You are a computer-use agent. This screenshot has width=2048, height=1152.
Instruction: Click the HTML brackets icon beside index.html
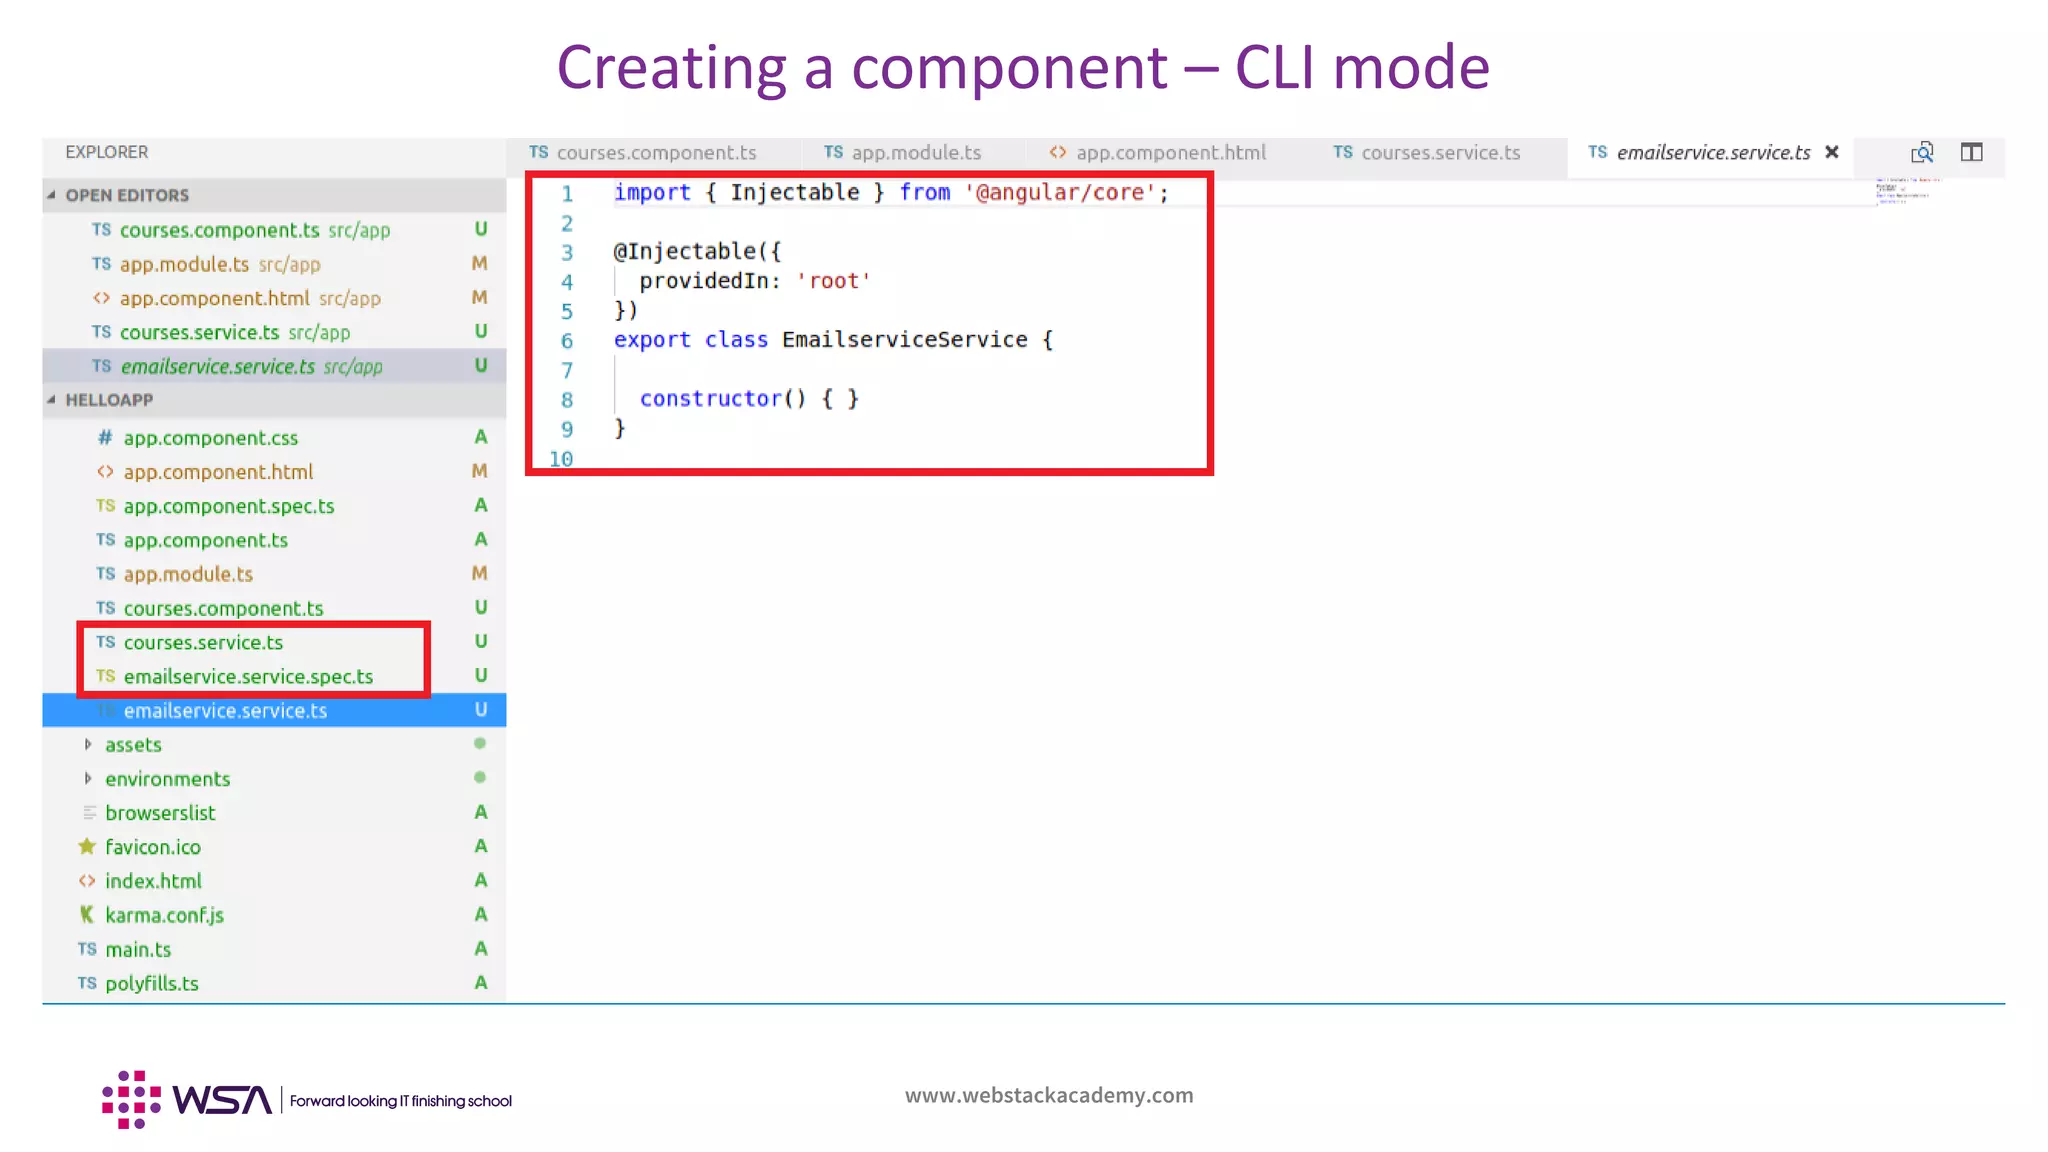pos(87,881)
